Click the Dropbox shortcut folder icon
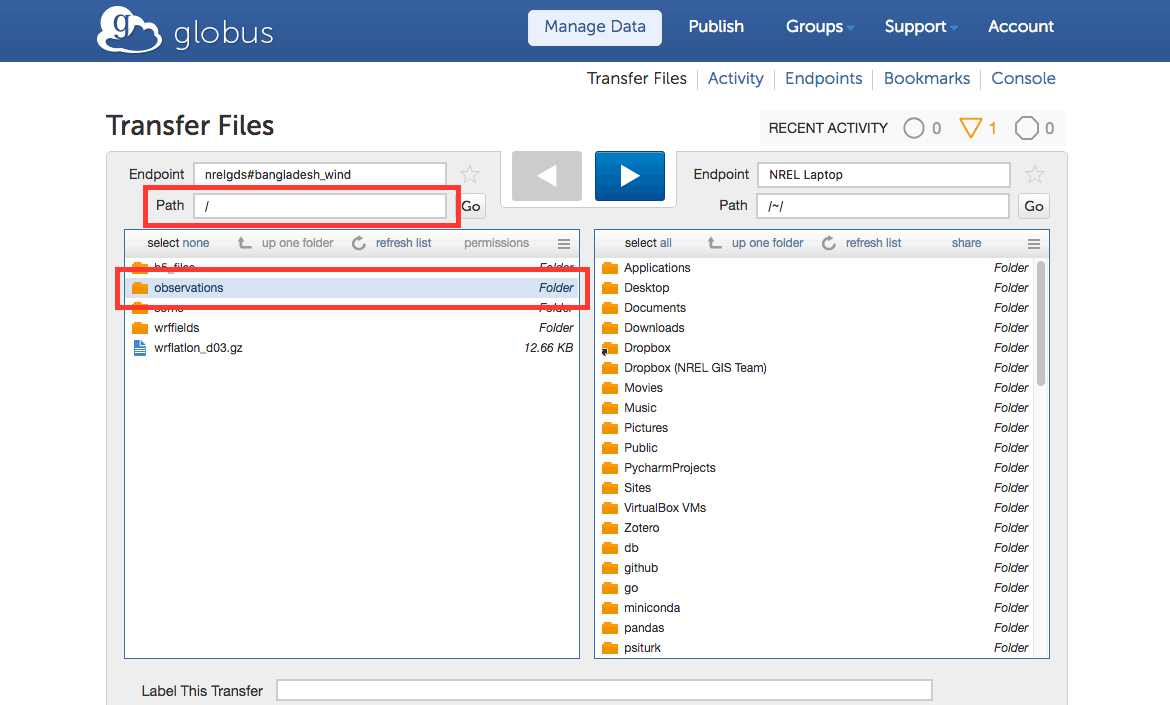This screenshot has height=705, width=1170. click(x=610, y=348)
